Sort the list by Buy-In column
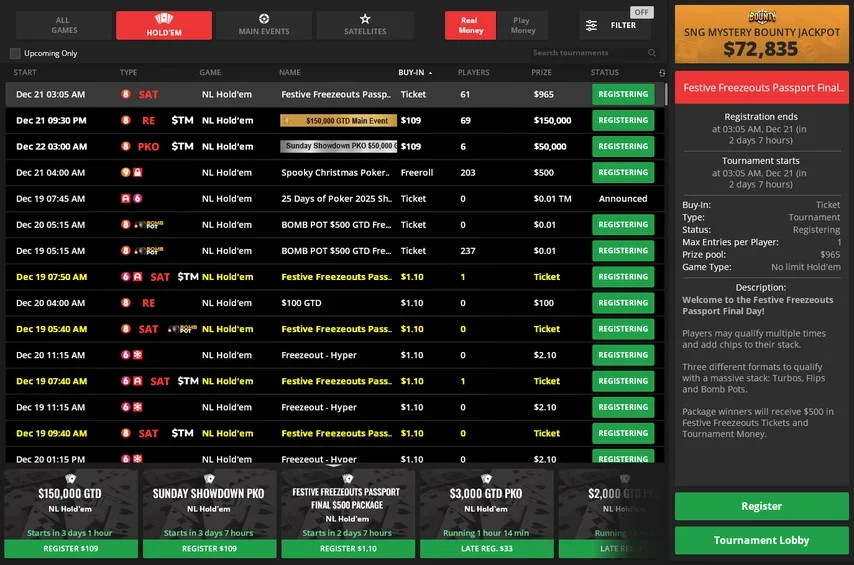Viewport: 854px width, 565px height. (x=412, y=73)
